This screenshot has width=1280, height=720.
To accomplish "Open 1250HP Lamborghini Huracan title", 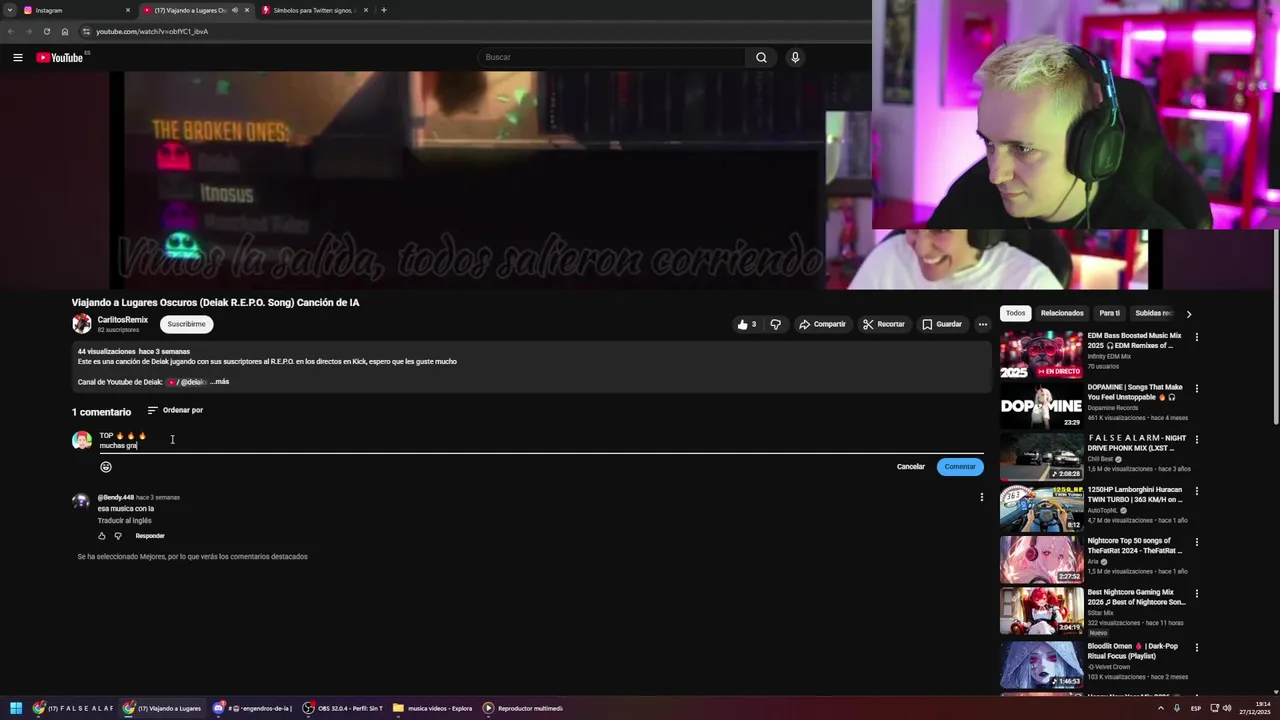I will pyautogui.click(x=1134, y=494).
